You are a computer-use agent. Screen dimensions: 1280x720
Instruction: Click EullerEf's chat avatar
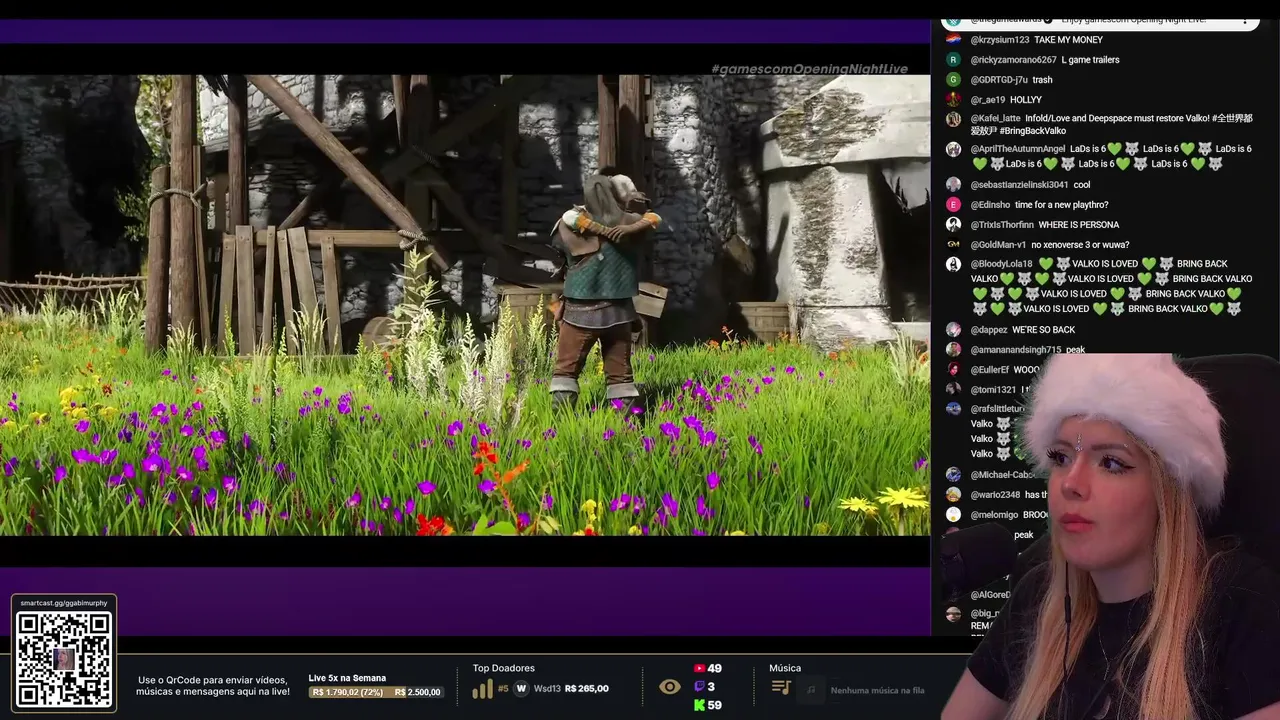[x=953, y=370]
